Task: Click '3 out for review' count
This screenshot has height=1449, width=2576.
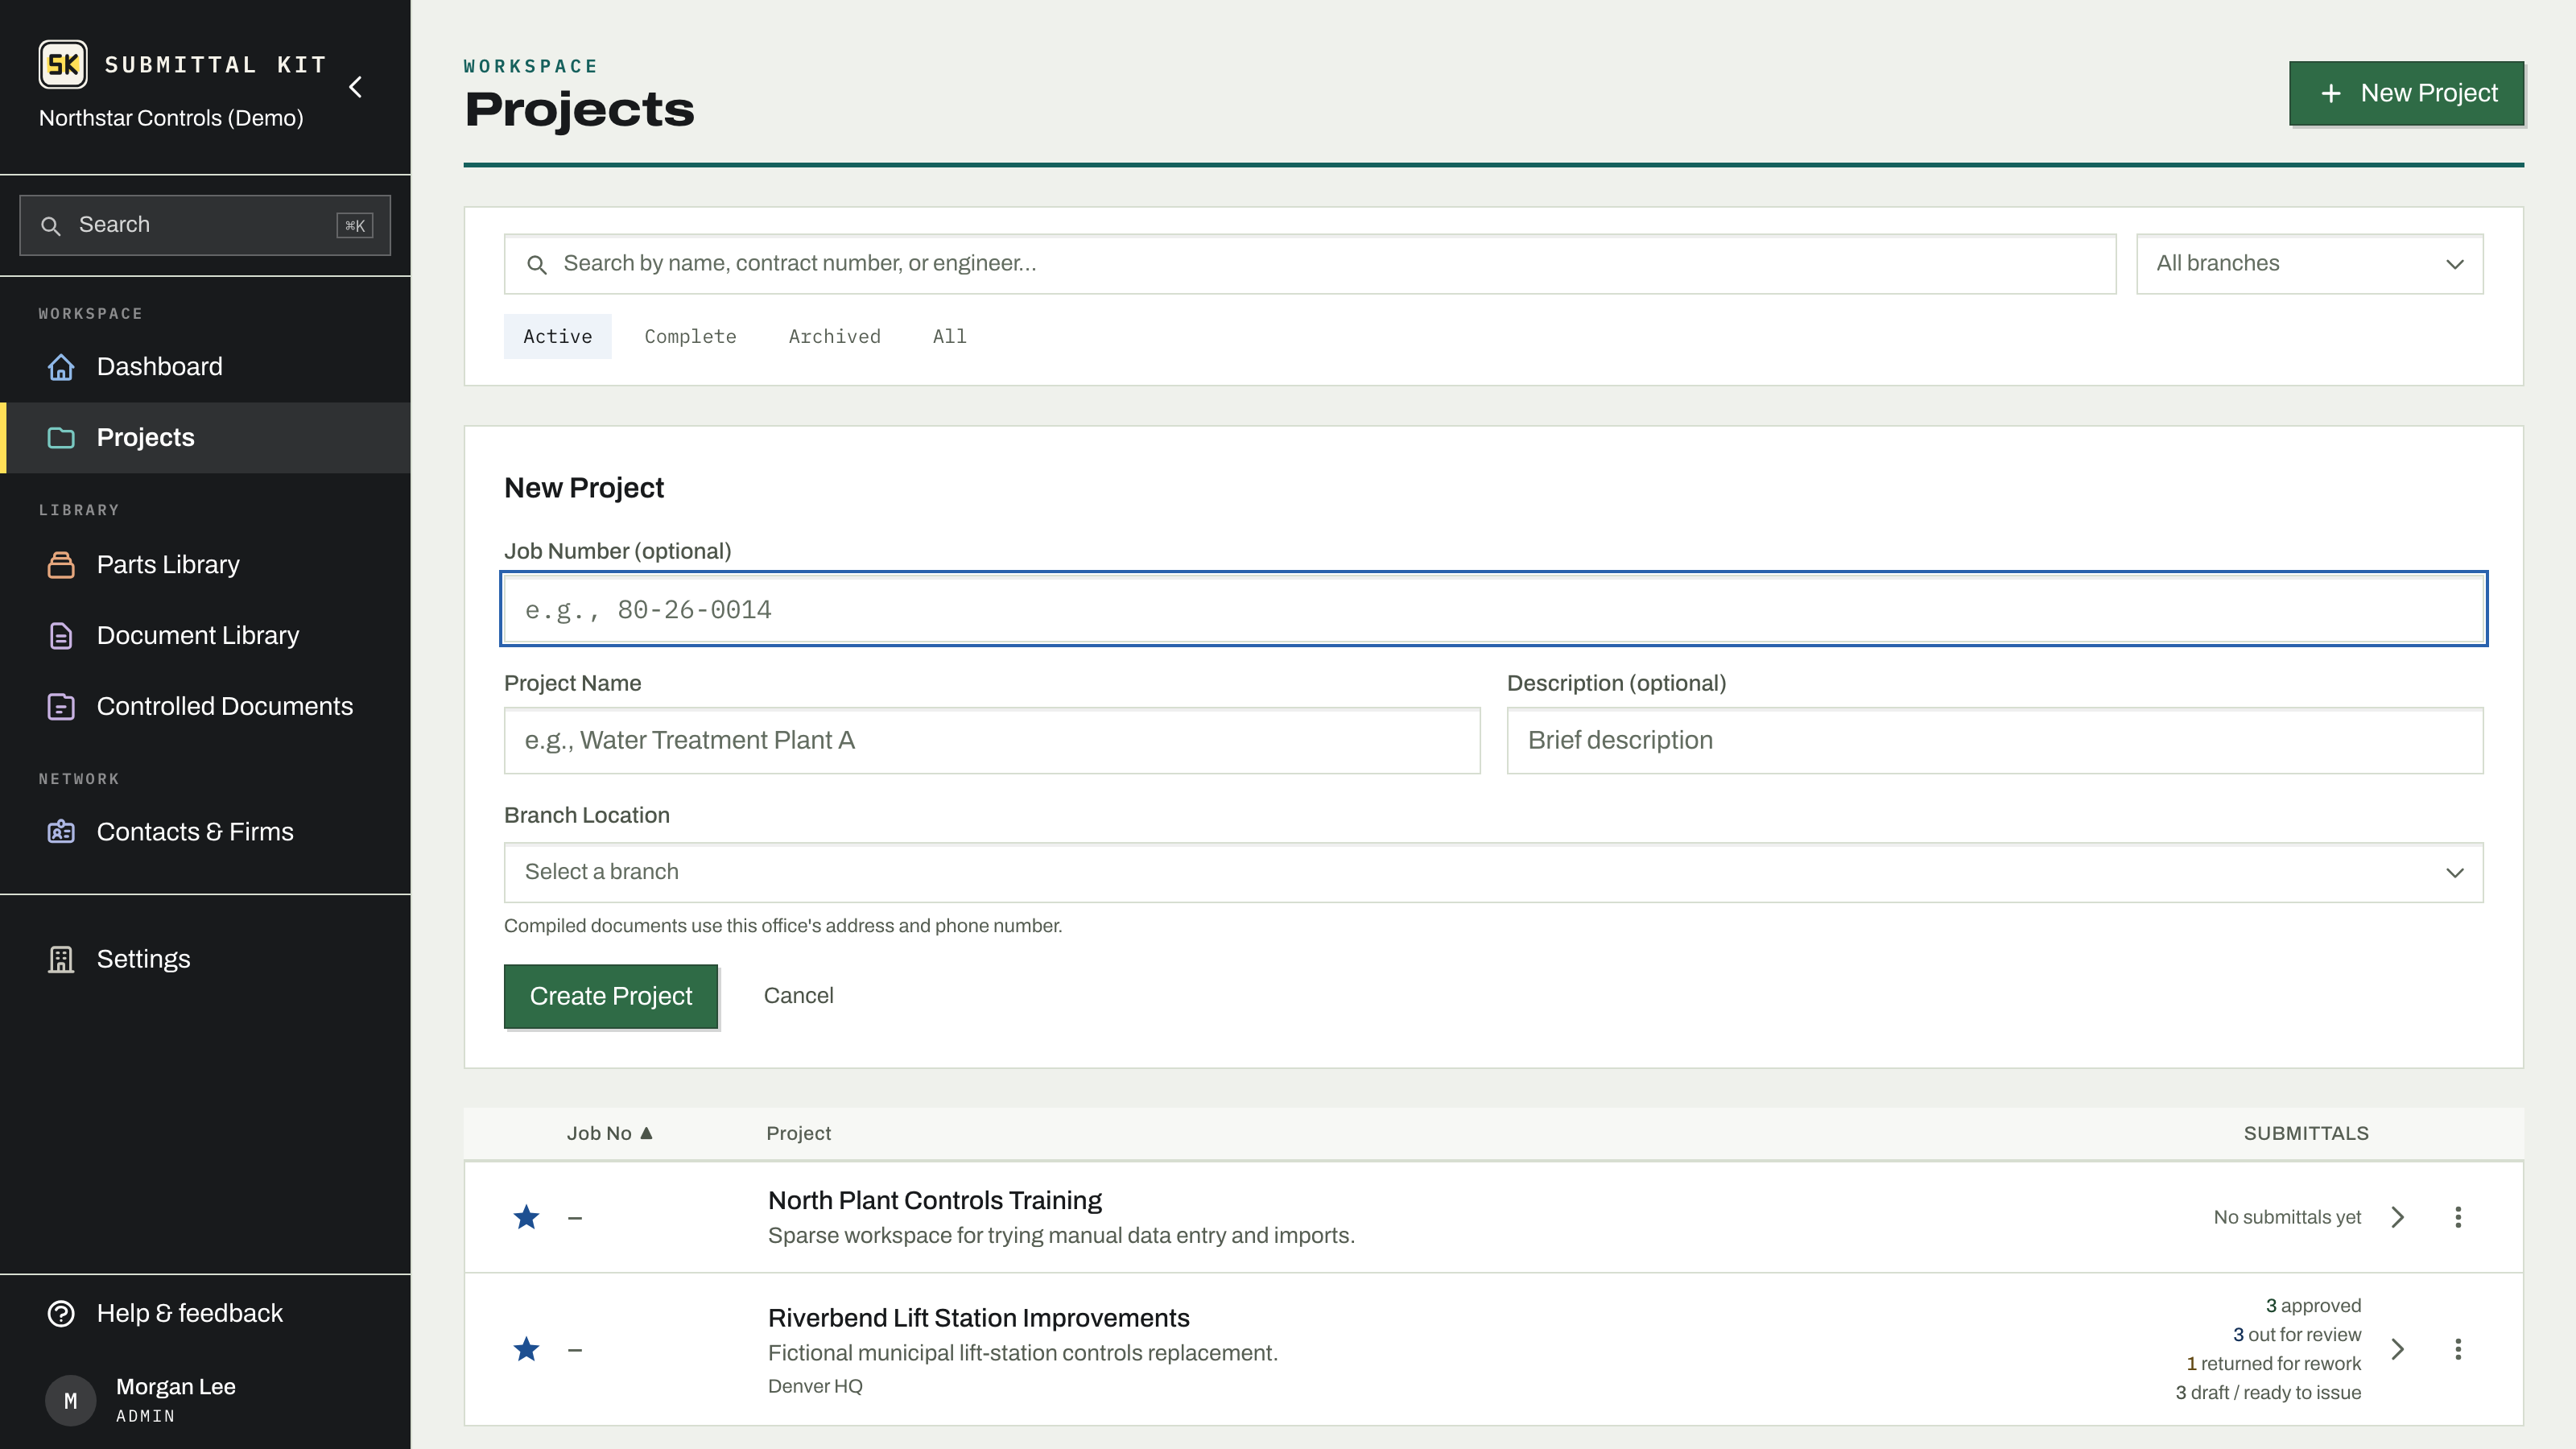Action: pos(2297,1335)
